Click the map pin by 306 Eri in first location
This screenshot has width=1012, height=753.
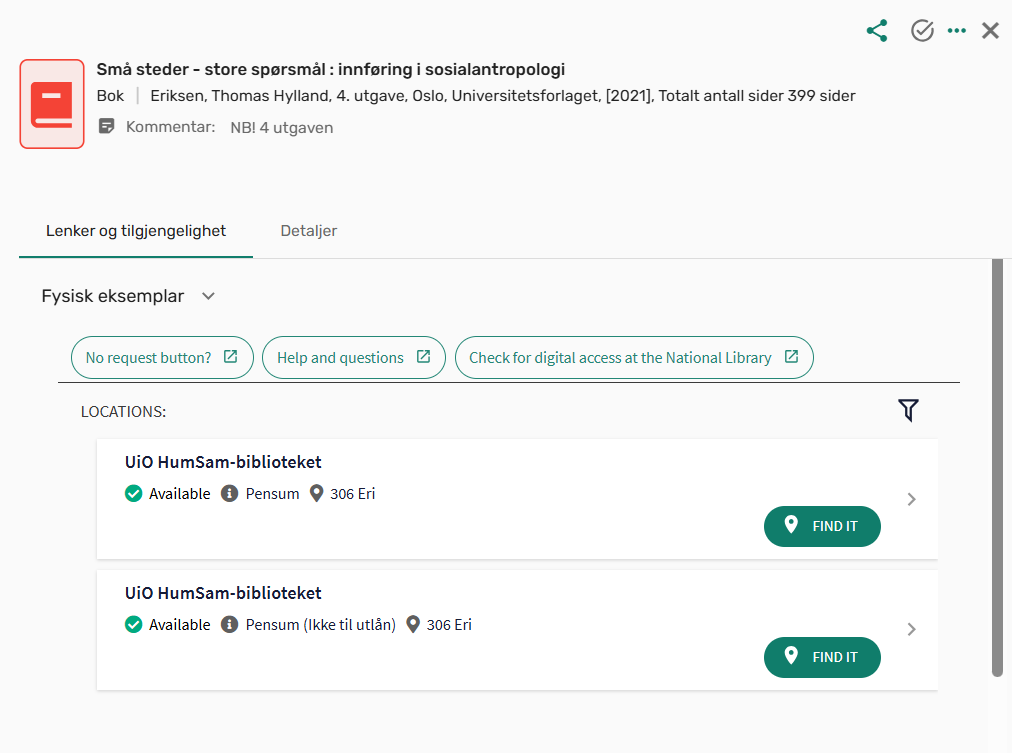pyautogui.click(x=316, y=494)
